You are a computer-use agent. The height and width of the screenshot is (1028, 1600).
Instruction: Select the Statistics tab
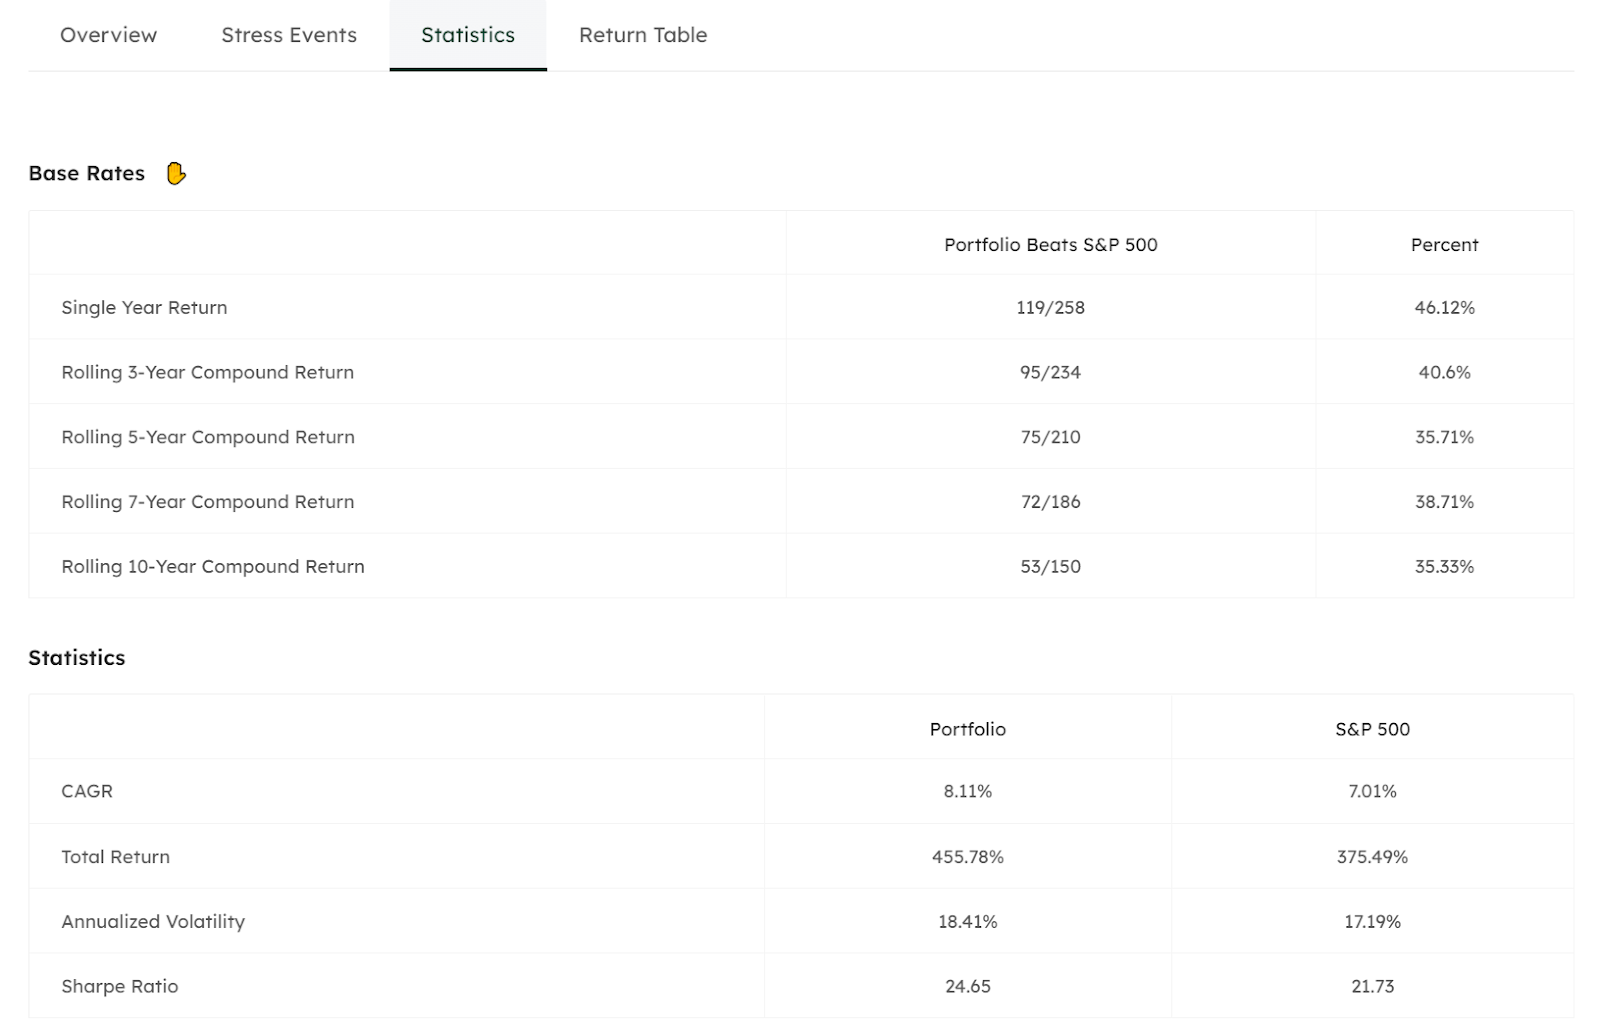click(468, 35)
